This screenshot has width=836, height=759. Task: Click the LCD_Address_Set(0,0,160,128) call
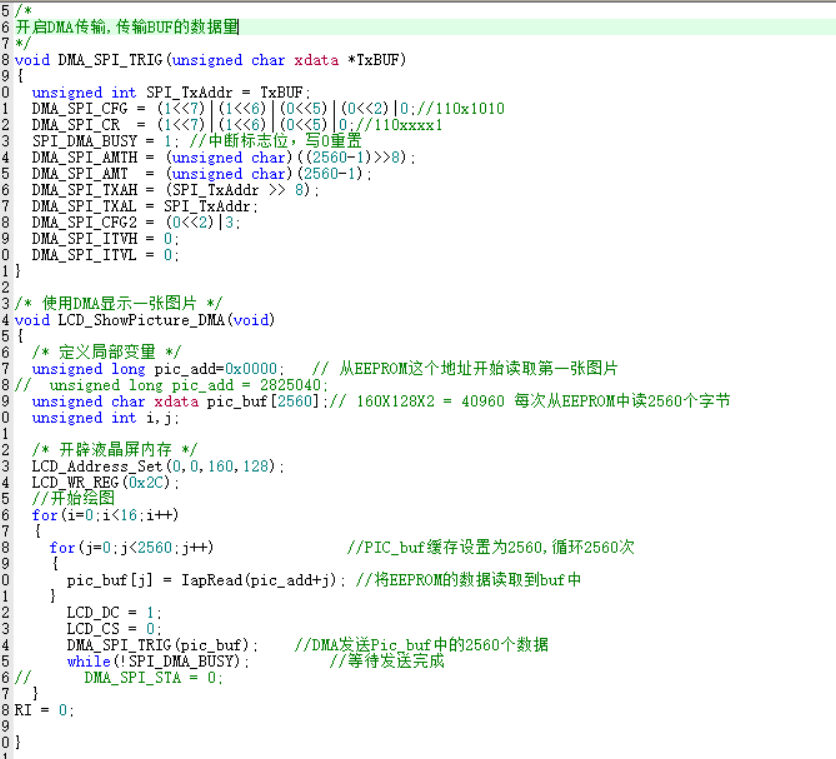tap(158, 466)
